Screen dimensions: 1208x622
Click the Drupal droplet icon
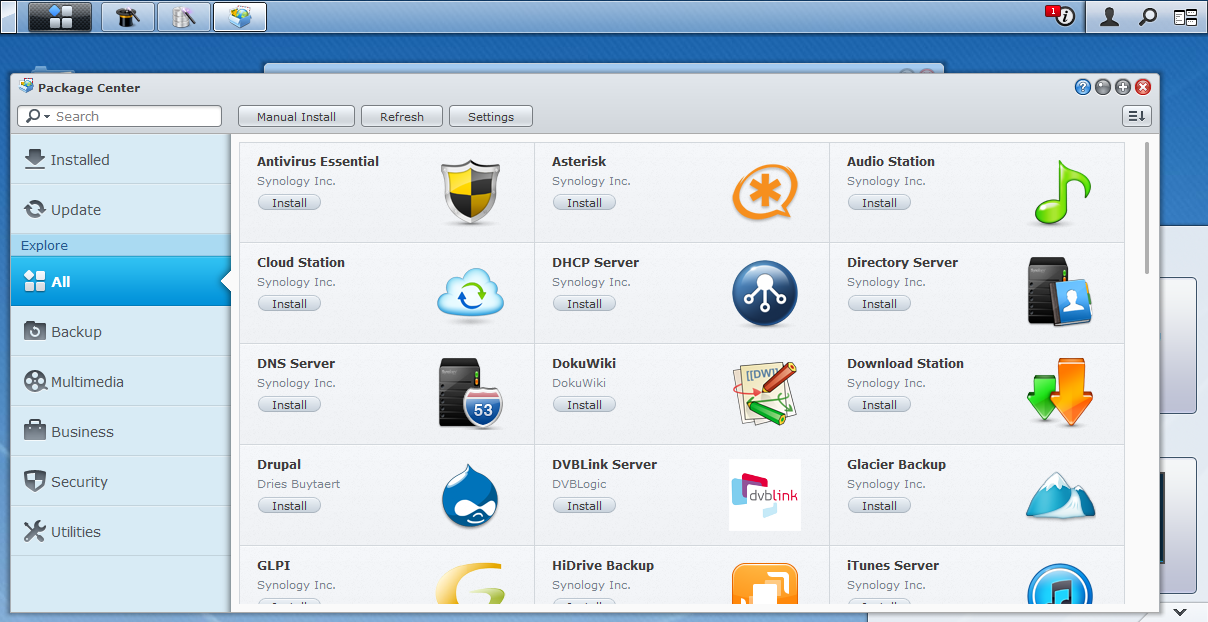[470, 495]
